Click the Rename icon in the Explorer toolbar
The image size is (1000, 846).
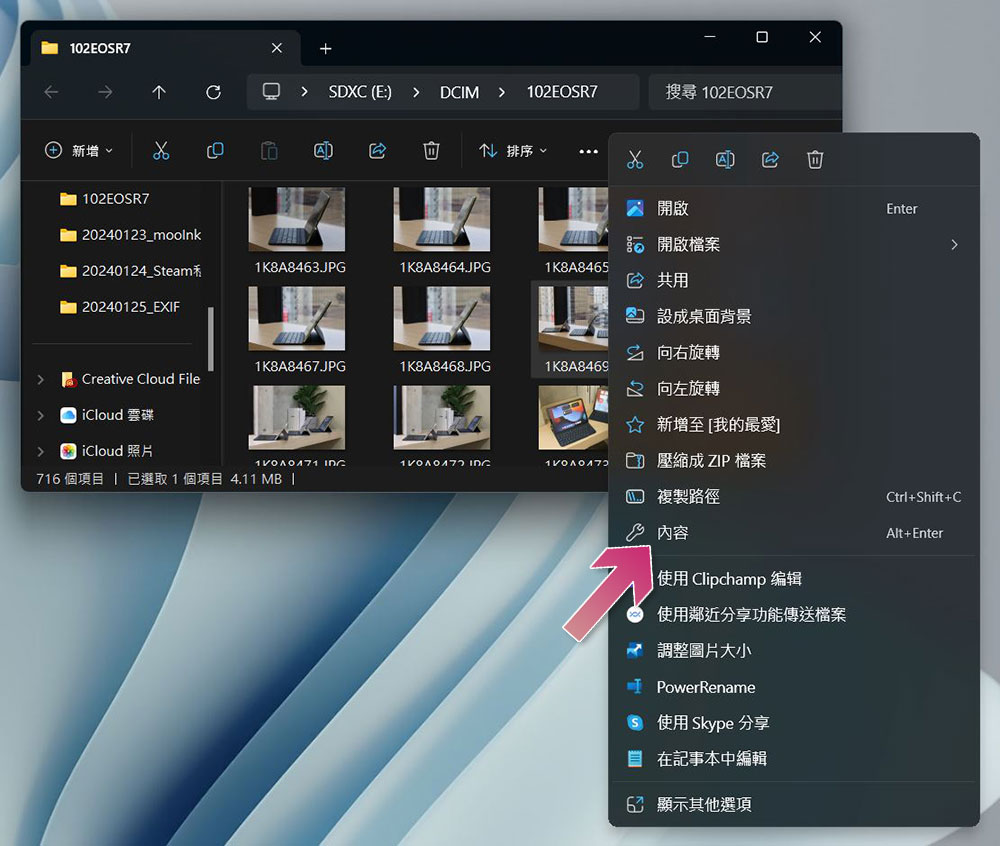pyautogui.click(x=323, y=150)
